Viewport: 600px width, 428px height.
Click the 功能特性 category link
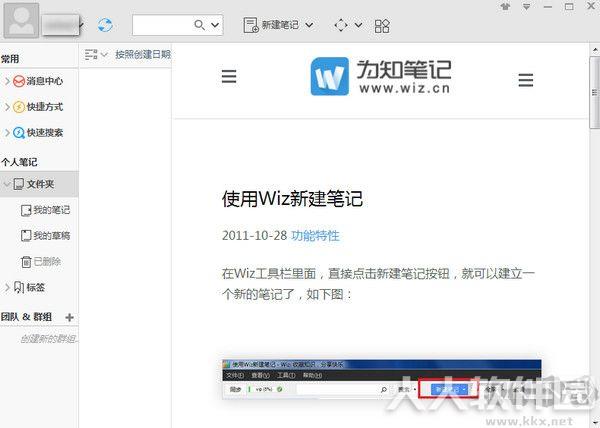click(x=315, y=236)
